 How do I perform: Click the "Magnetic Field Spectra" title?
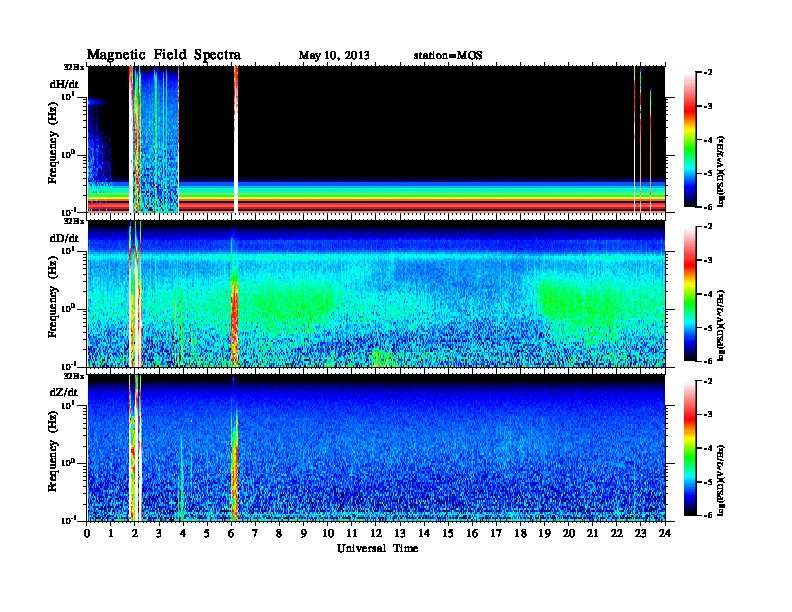coord(164,55)
